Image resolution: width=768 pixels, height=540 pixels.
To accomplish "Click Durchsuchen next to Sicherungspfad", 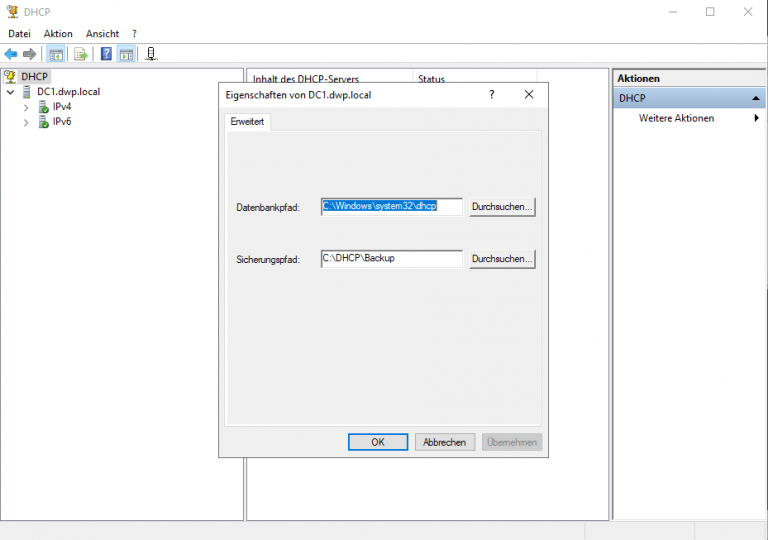I will click(502, 259).
